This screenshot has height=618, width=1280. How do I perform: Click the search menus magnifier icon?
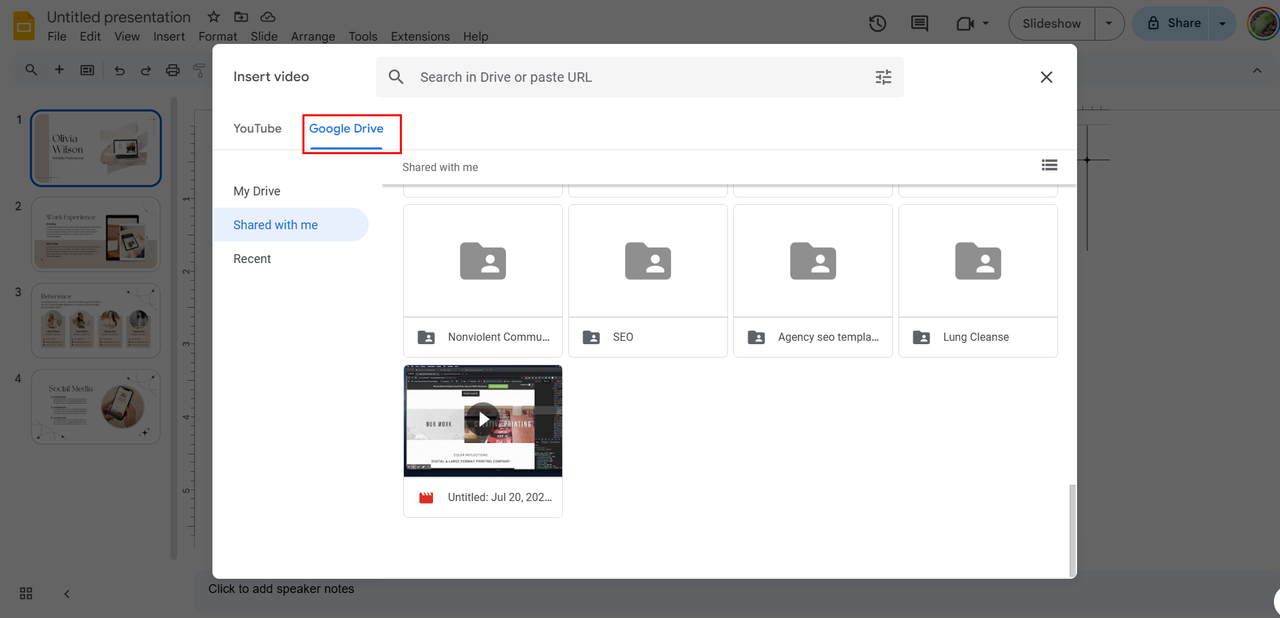coord(31,70)
